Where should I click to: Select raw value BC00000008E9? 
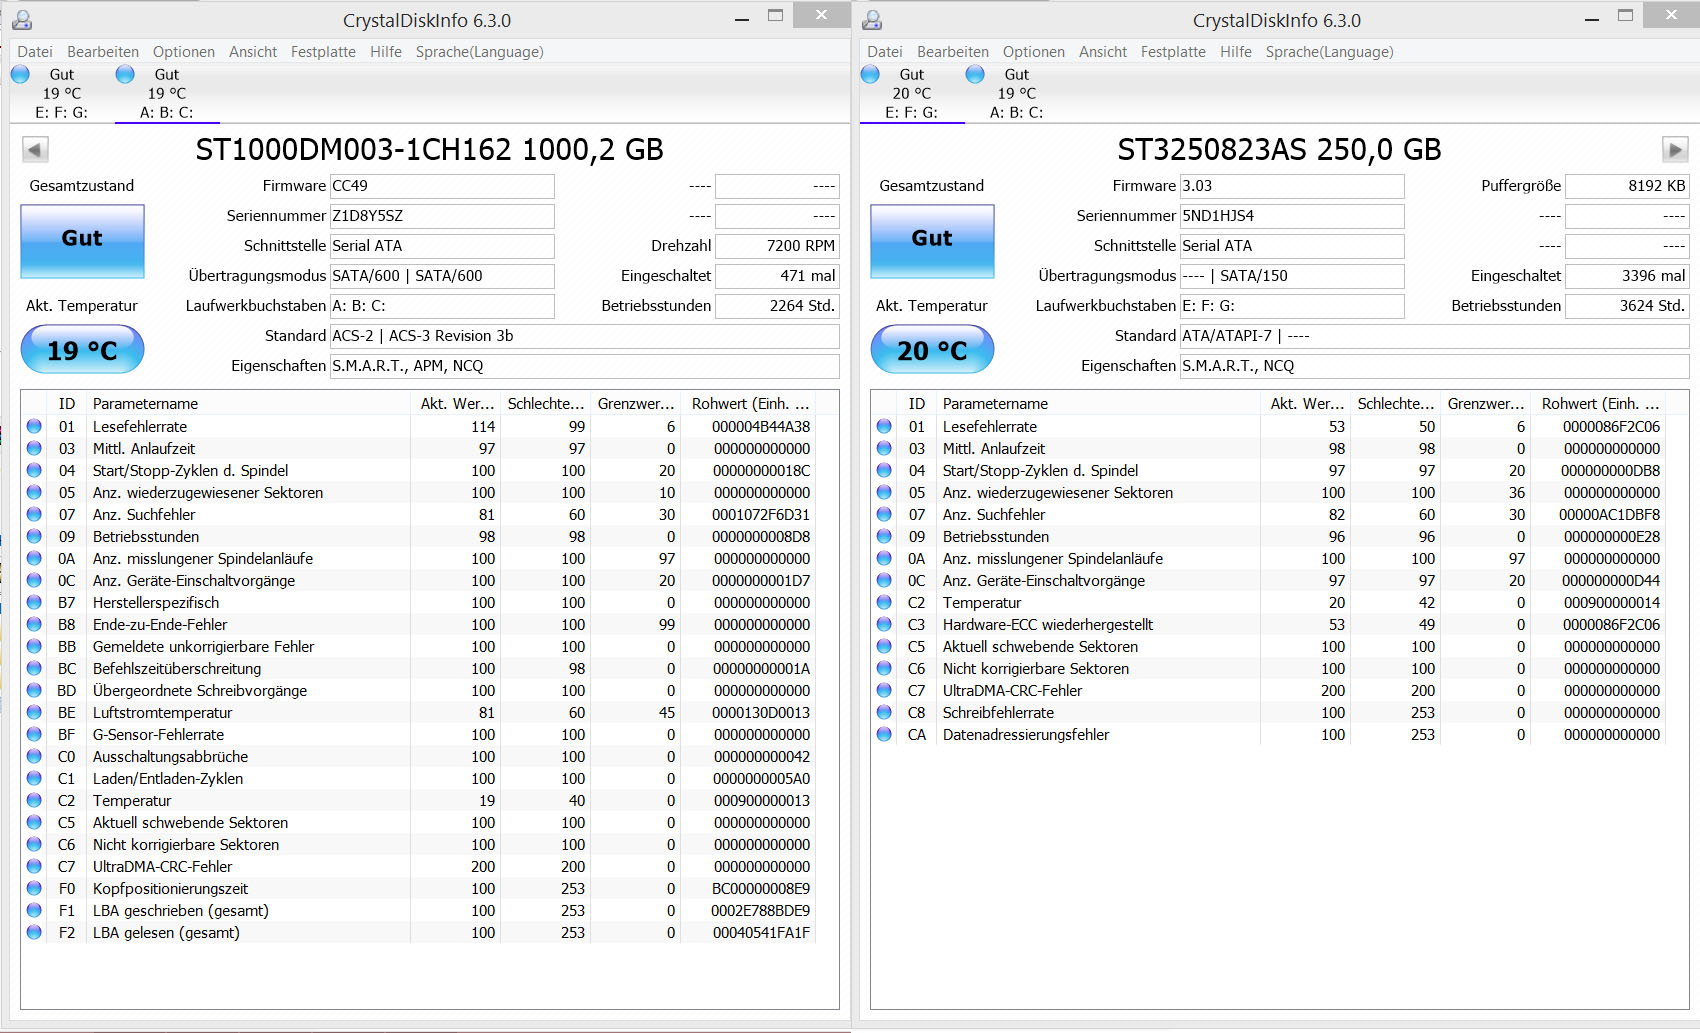pos(761,889)
